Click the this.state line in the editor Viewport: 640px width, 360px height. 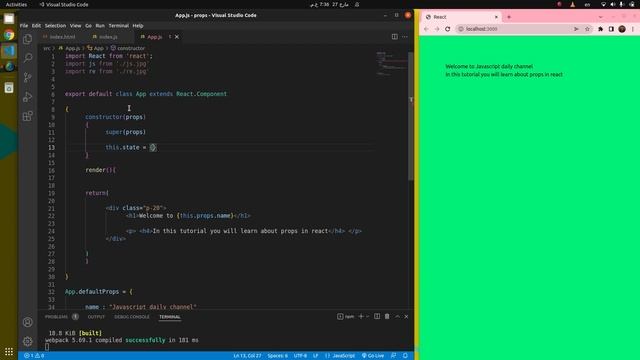pyautogui.click(x=131, y=147)
